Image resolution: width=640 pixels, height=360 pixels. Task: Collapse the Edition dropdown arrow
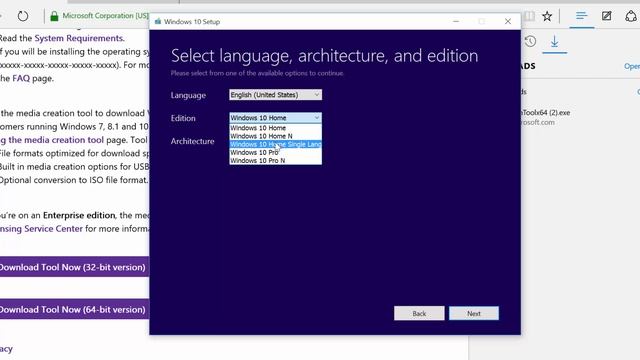click(x=317, y=118)
